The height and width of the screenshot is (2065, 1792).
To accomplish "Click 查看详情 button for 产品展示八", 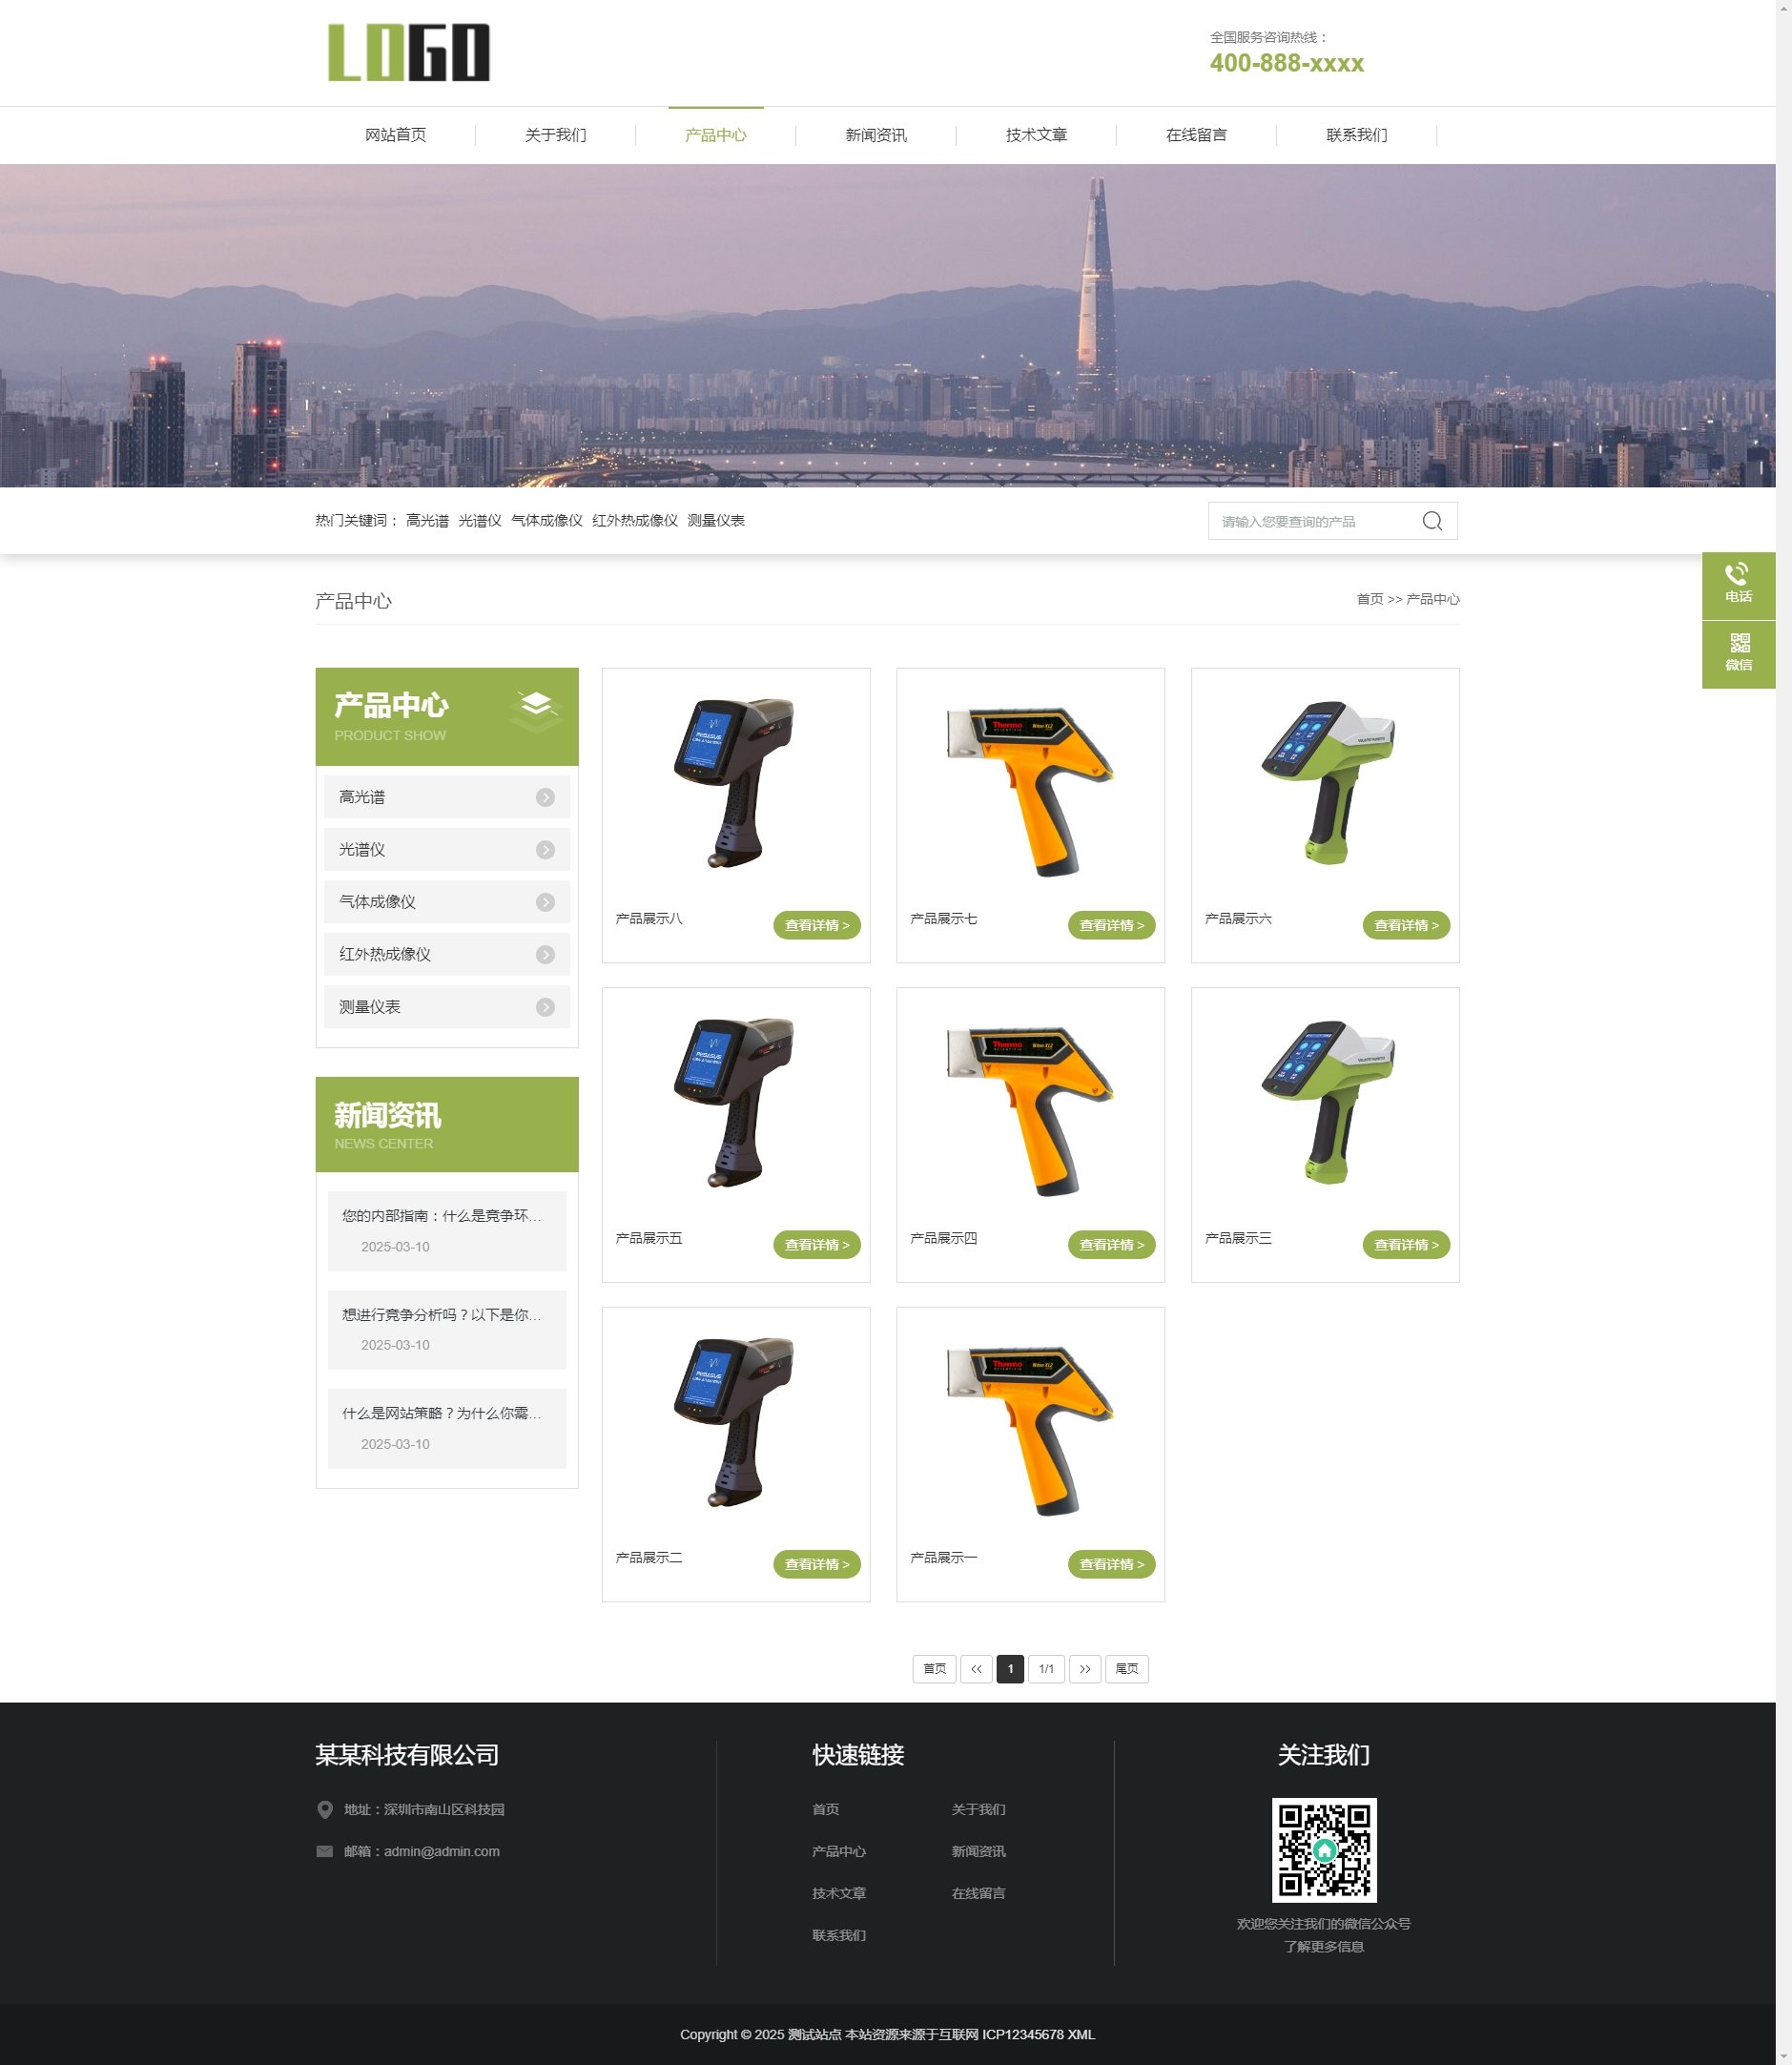I will pyautogui.click(x=816, y=925).
